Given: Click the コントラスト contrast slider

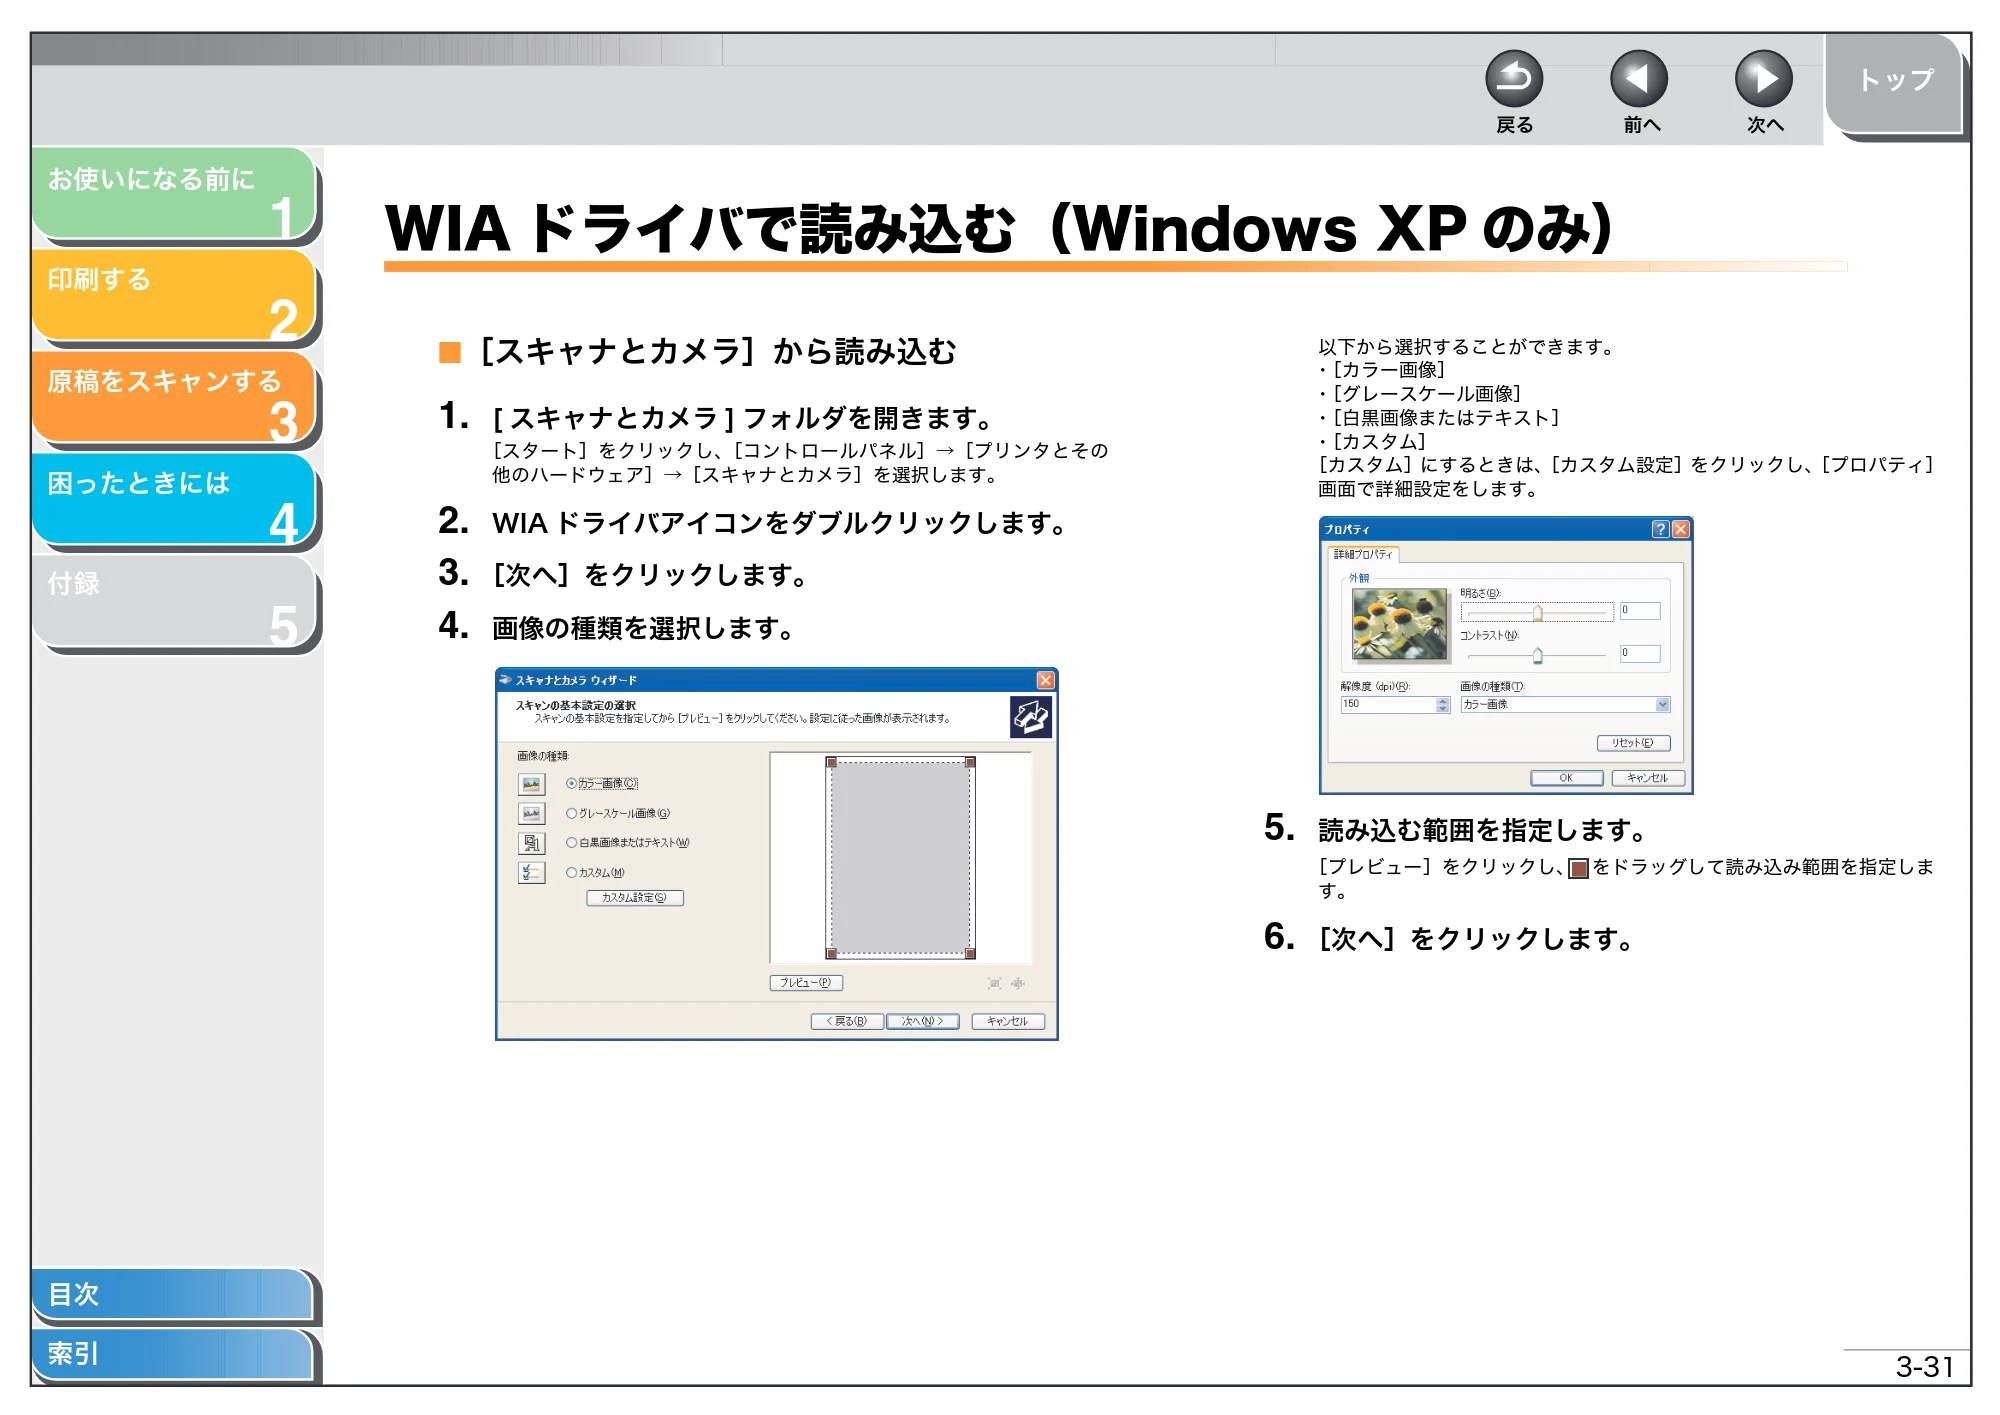Looking at the screenshot, I should pos(1537,655).
